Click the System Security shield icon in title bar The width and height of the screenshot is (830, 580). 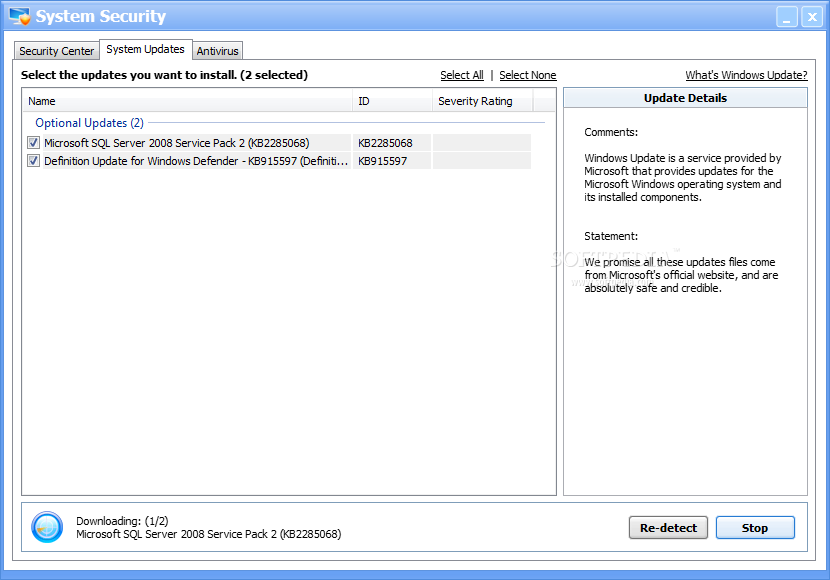coord(20,16)
